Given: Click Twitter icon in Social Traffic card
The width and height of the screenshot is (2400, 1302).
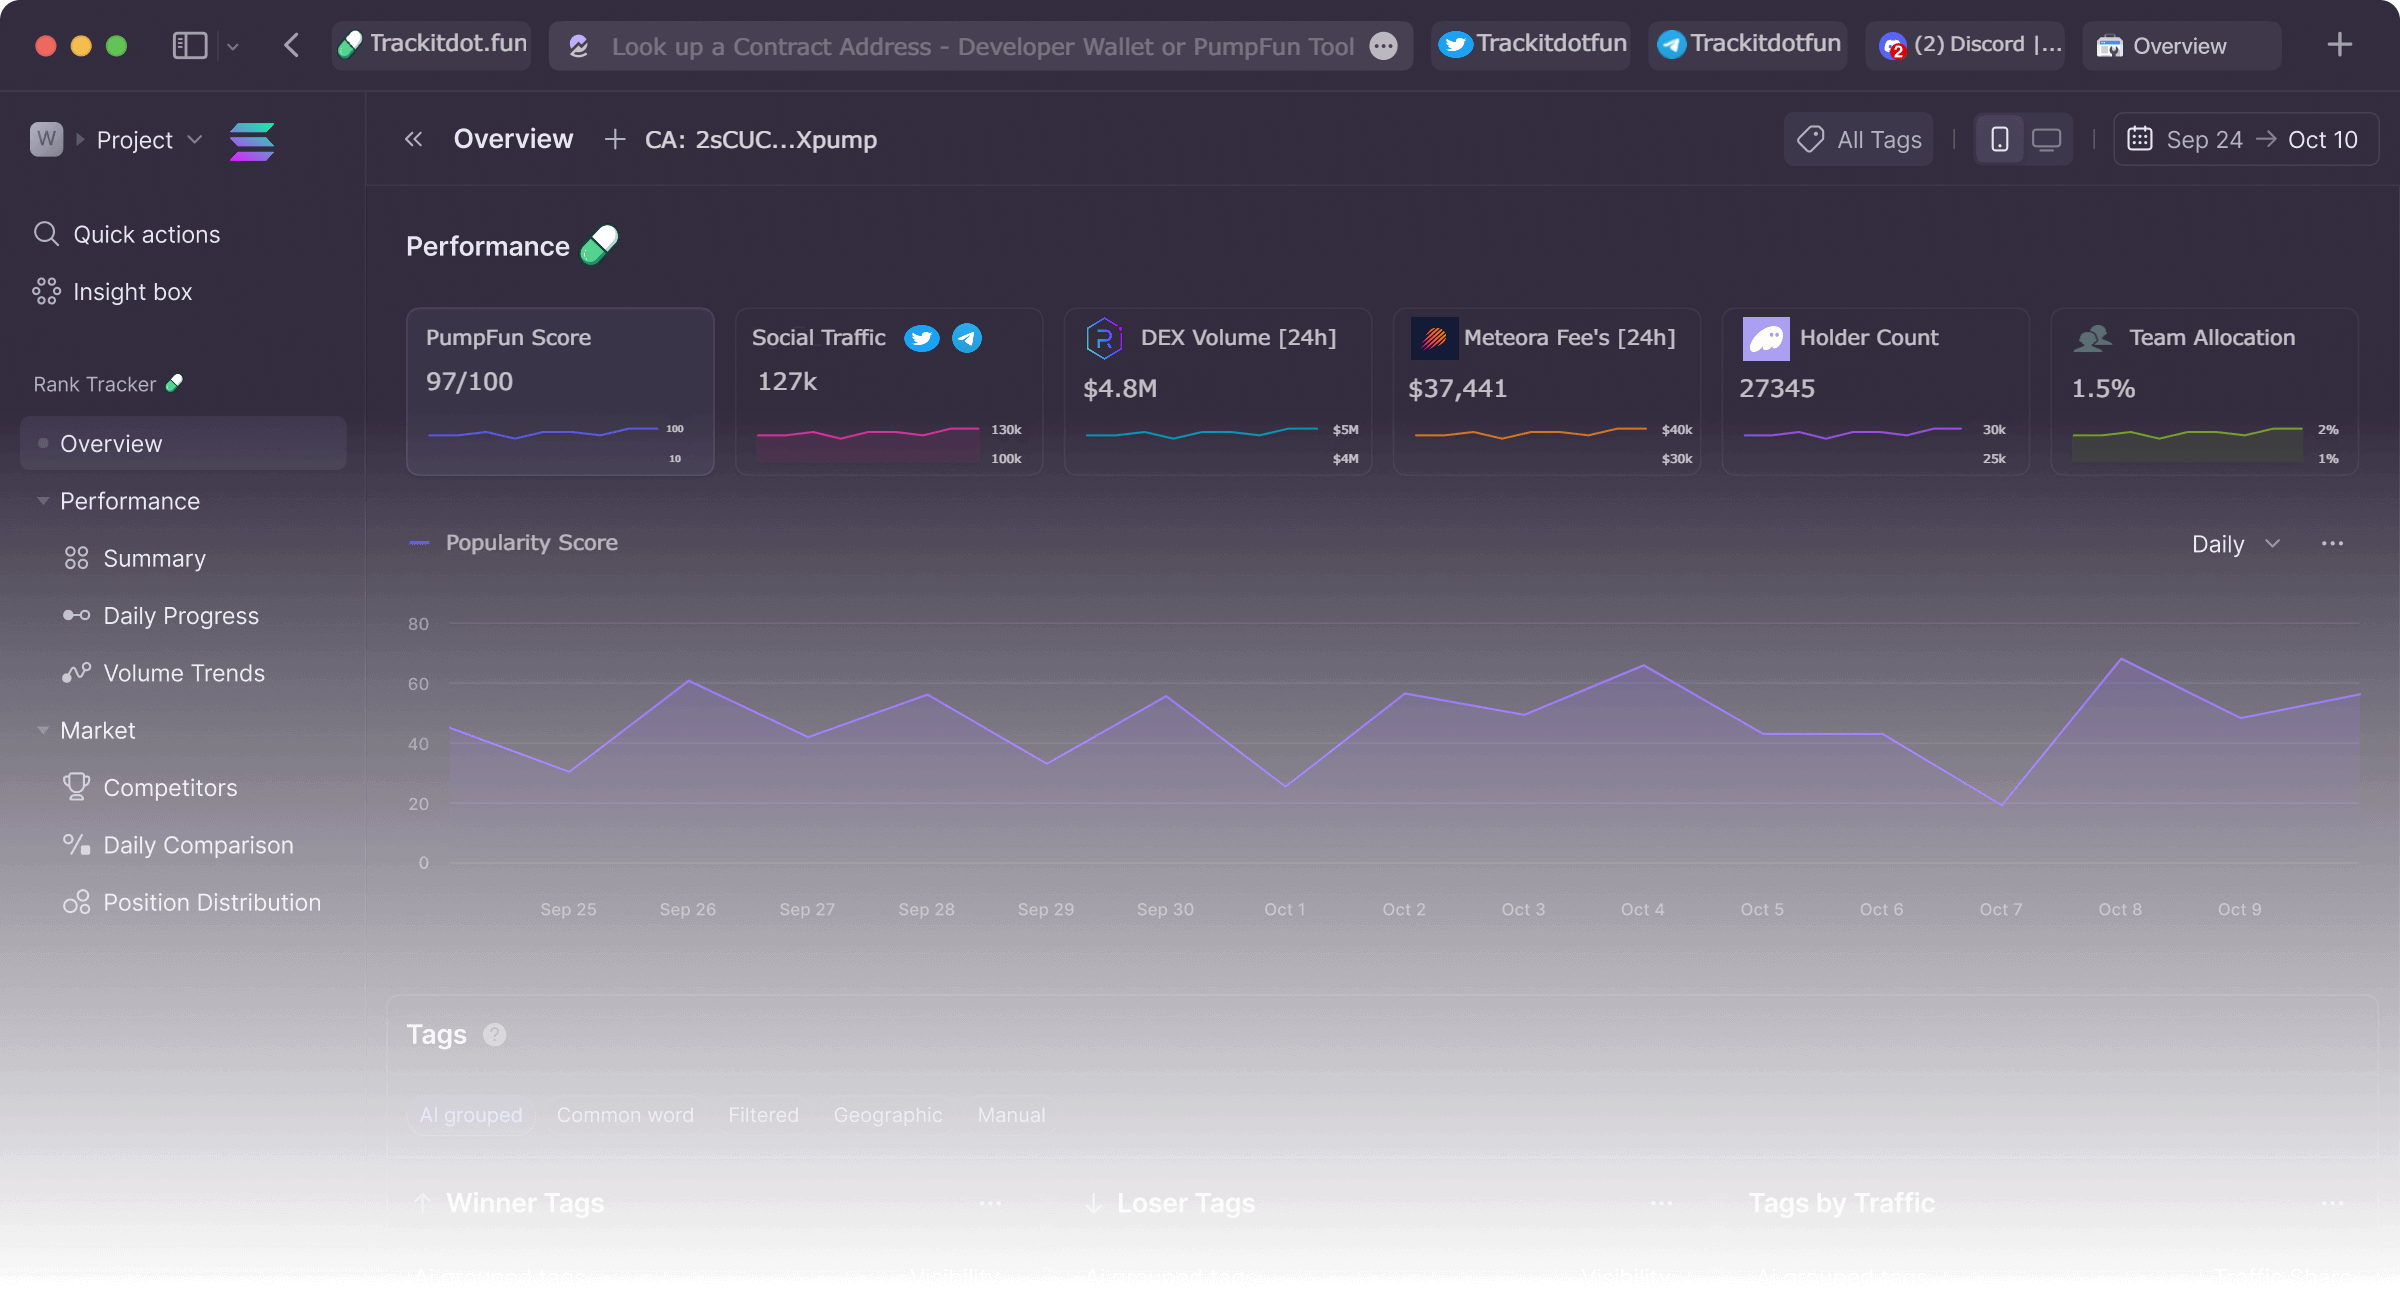Looking at the screenshot, I should coord(921,338).
